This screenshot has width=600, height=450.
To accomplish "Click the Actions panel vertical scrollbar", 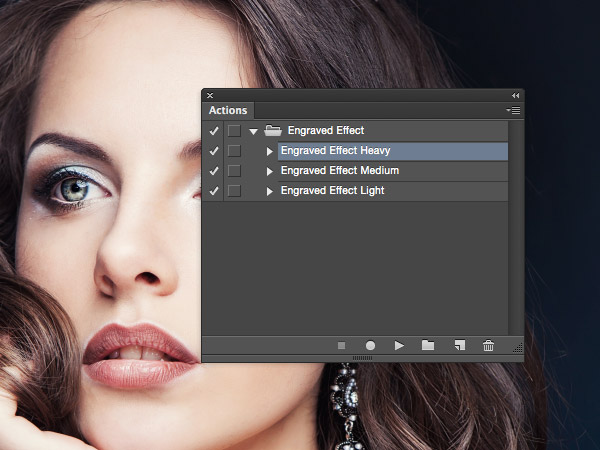I will pyautogui.click(x=516, y=228).
